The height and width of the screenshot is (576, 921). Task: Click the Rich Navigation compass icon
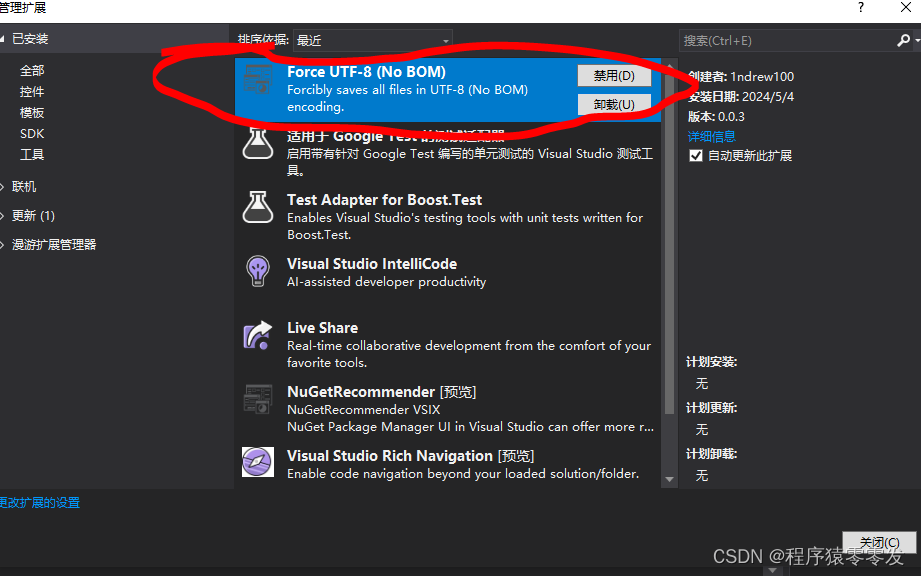[x=258, y=462]
